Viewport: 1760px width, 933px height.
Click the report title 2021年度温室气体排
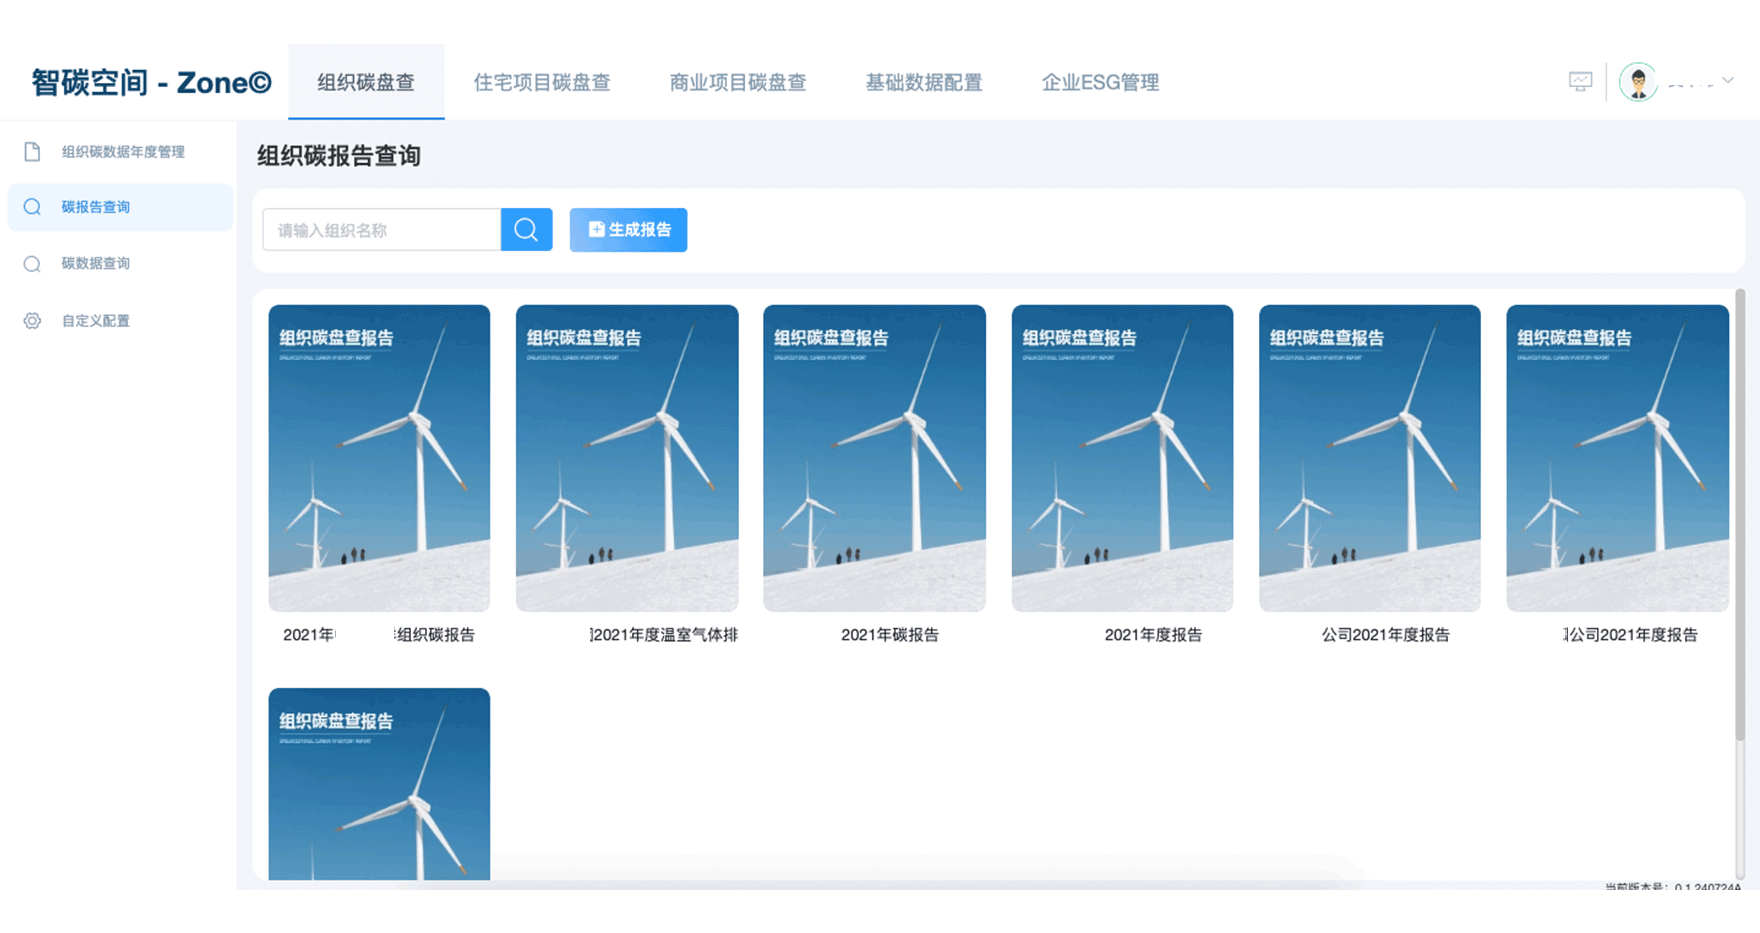click(664, 635)
